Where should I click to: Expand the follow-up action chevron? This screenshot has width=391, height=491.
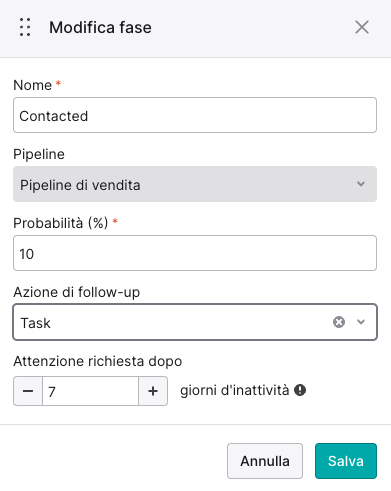click(x=361, y=322)
